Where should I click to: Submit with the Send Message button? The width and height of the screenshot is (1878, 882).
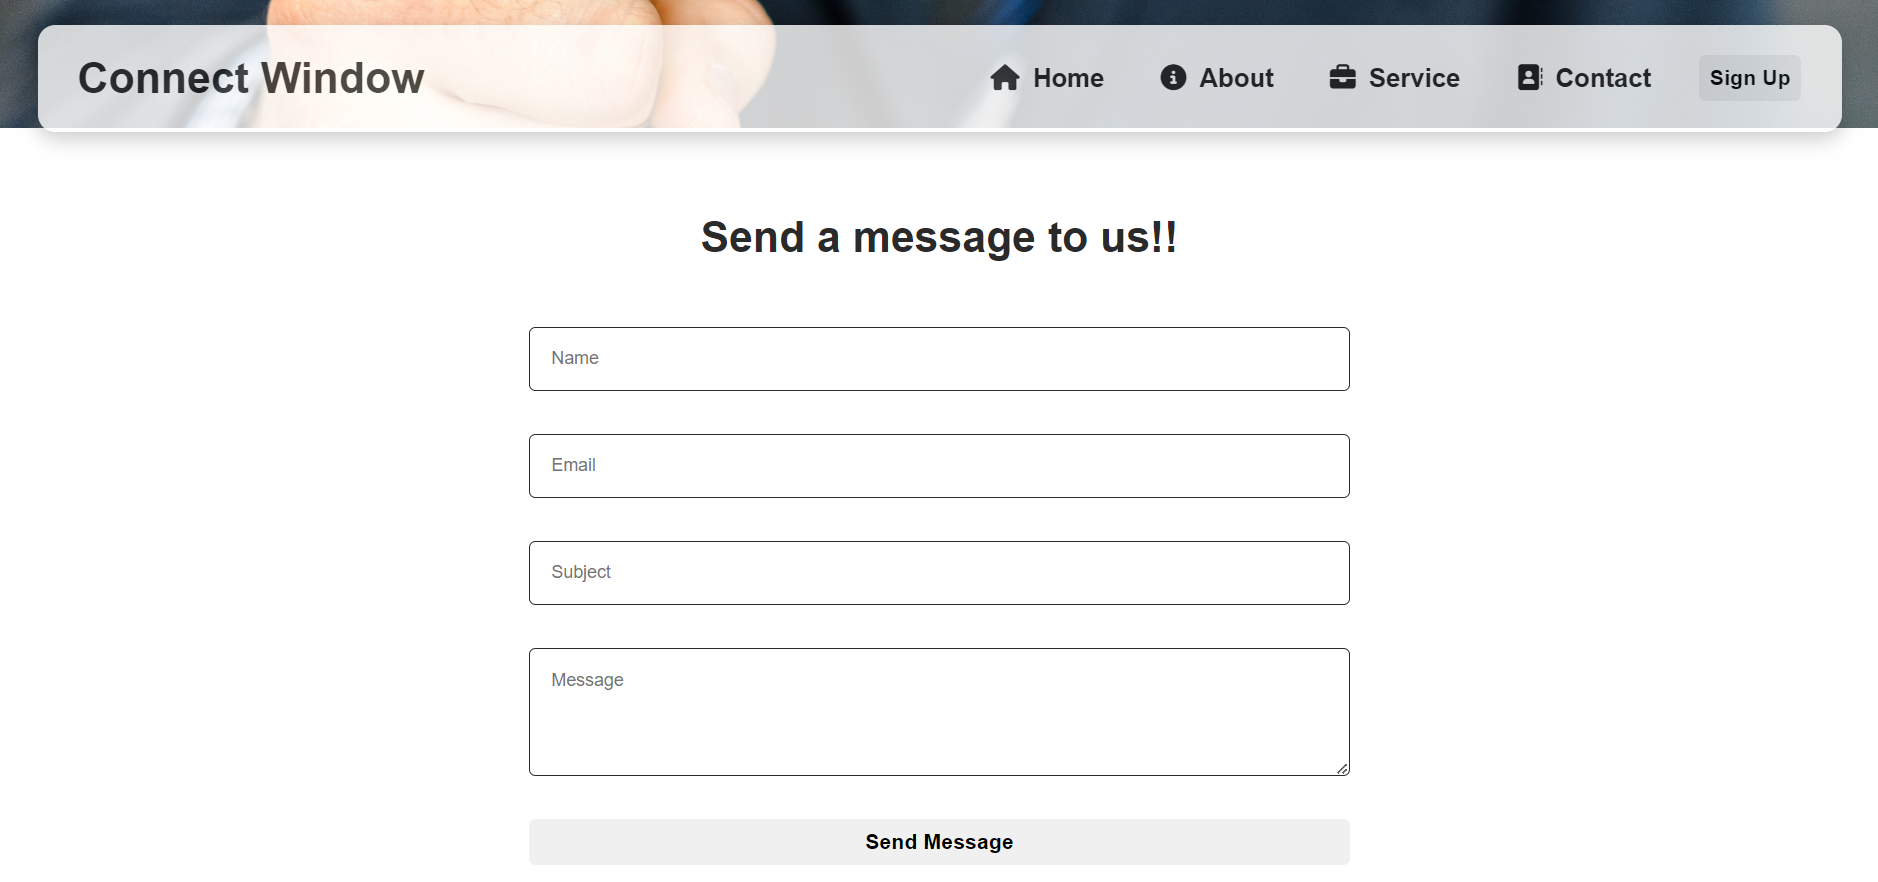click(939, 842)
